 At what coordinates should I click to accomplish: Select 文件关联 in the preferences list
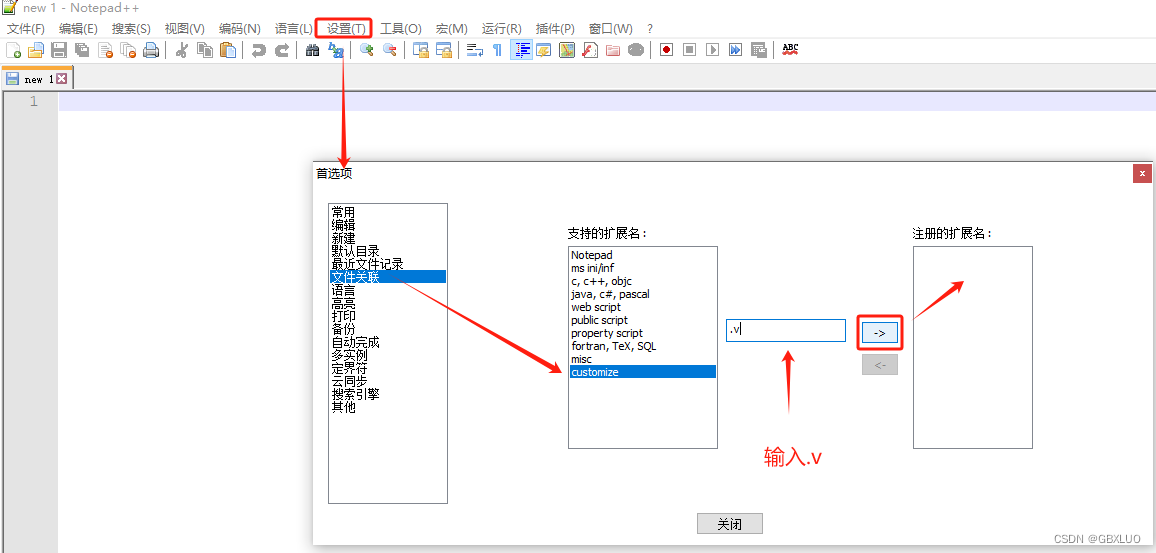[388, 276]
